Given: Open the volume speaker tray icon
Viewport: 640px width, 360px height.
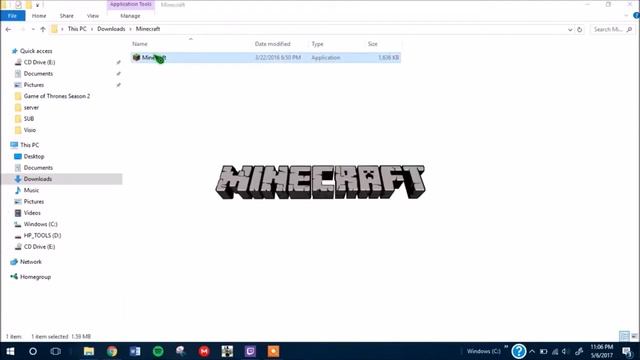Looking at the screenshot, I should [565, 351].
